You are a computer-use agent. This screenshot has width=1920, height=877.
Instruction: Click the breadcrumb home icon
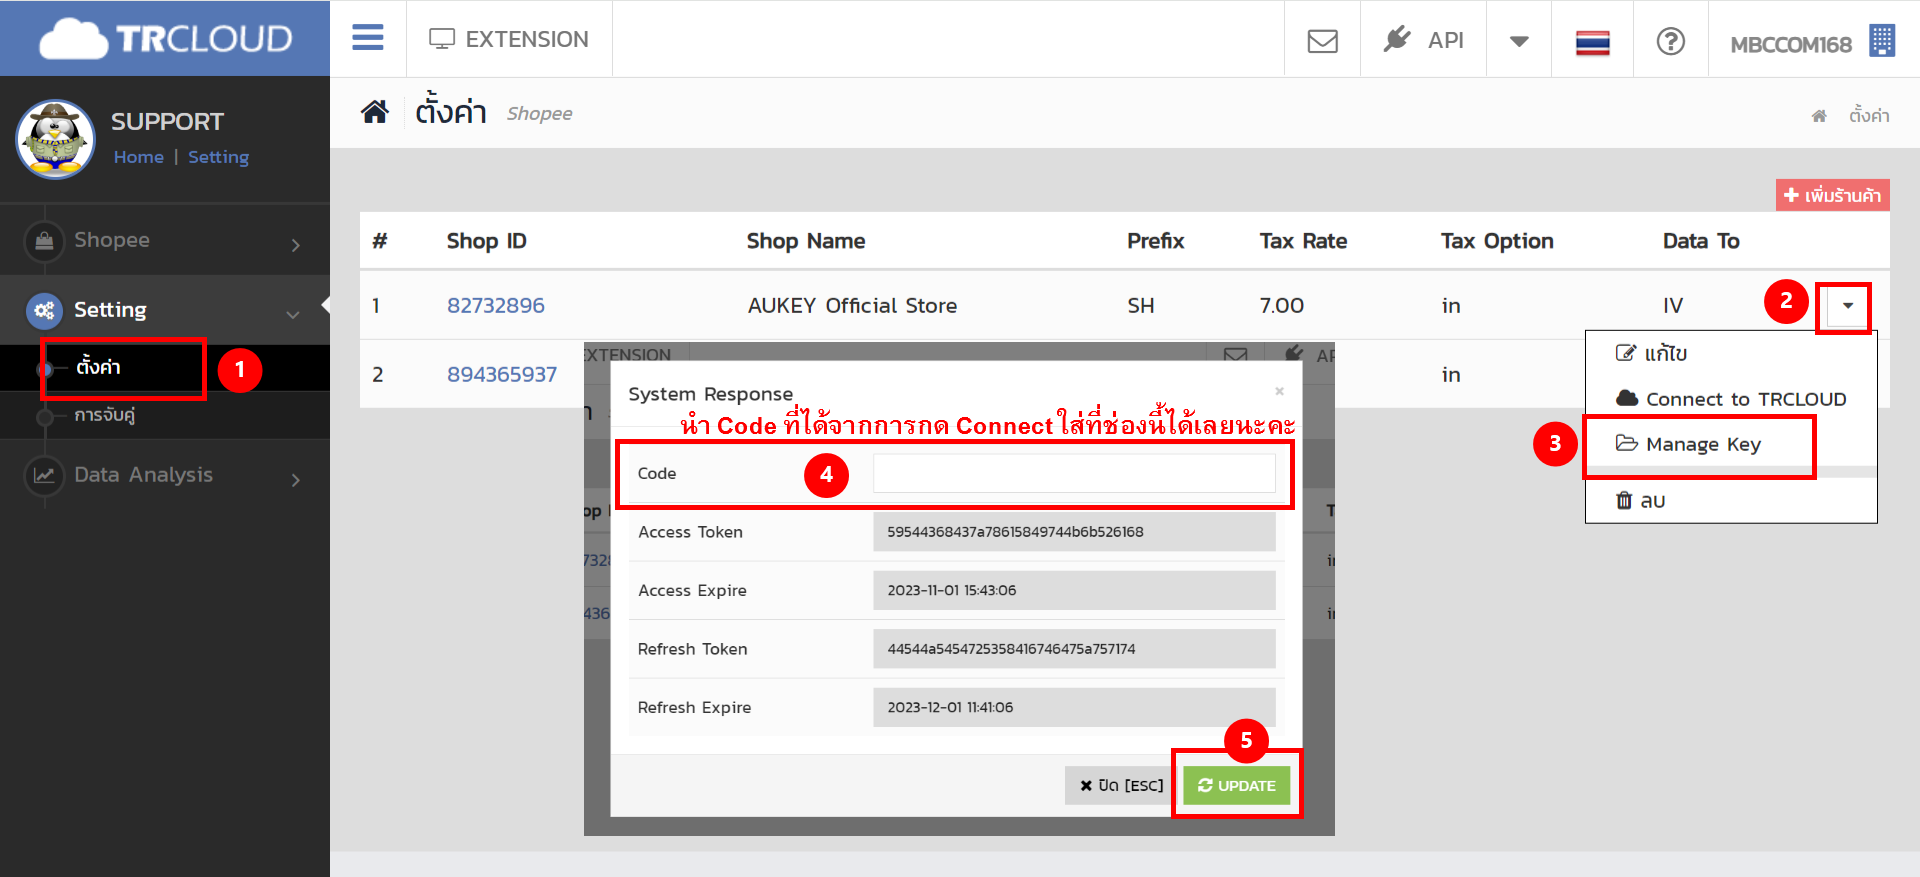[1819, 116]
